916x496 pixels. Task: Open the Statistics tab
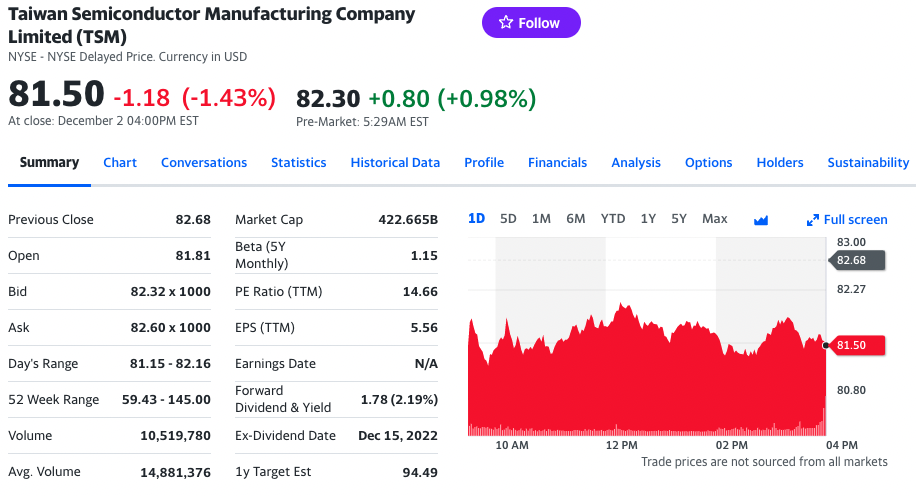(x=298, y=162)
